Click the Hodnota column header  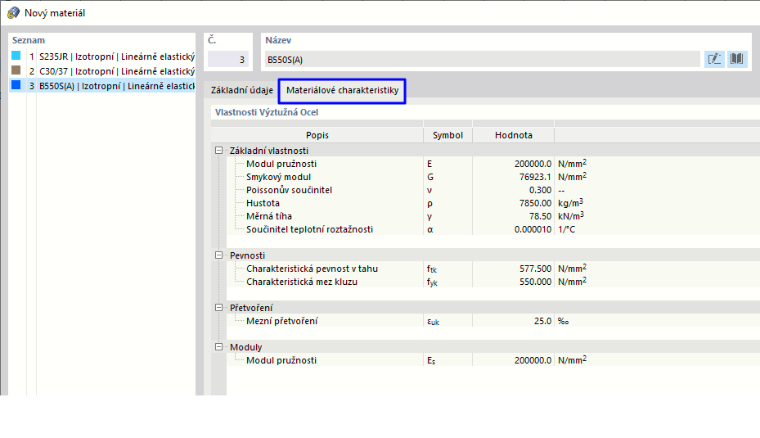click(x=513, y=135)
